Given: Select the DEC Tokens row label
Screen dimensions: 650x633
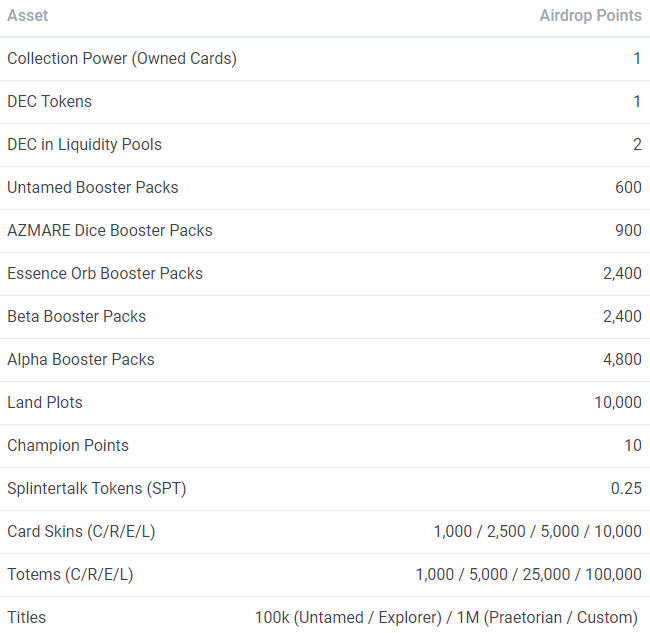Looking at the screenshot, I should tap(49, 102).
